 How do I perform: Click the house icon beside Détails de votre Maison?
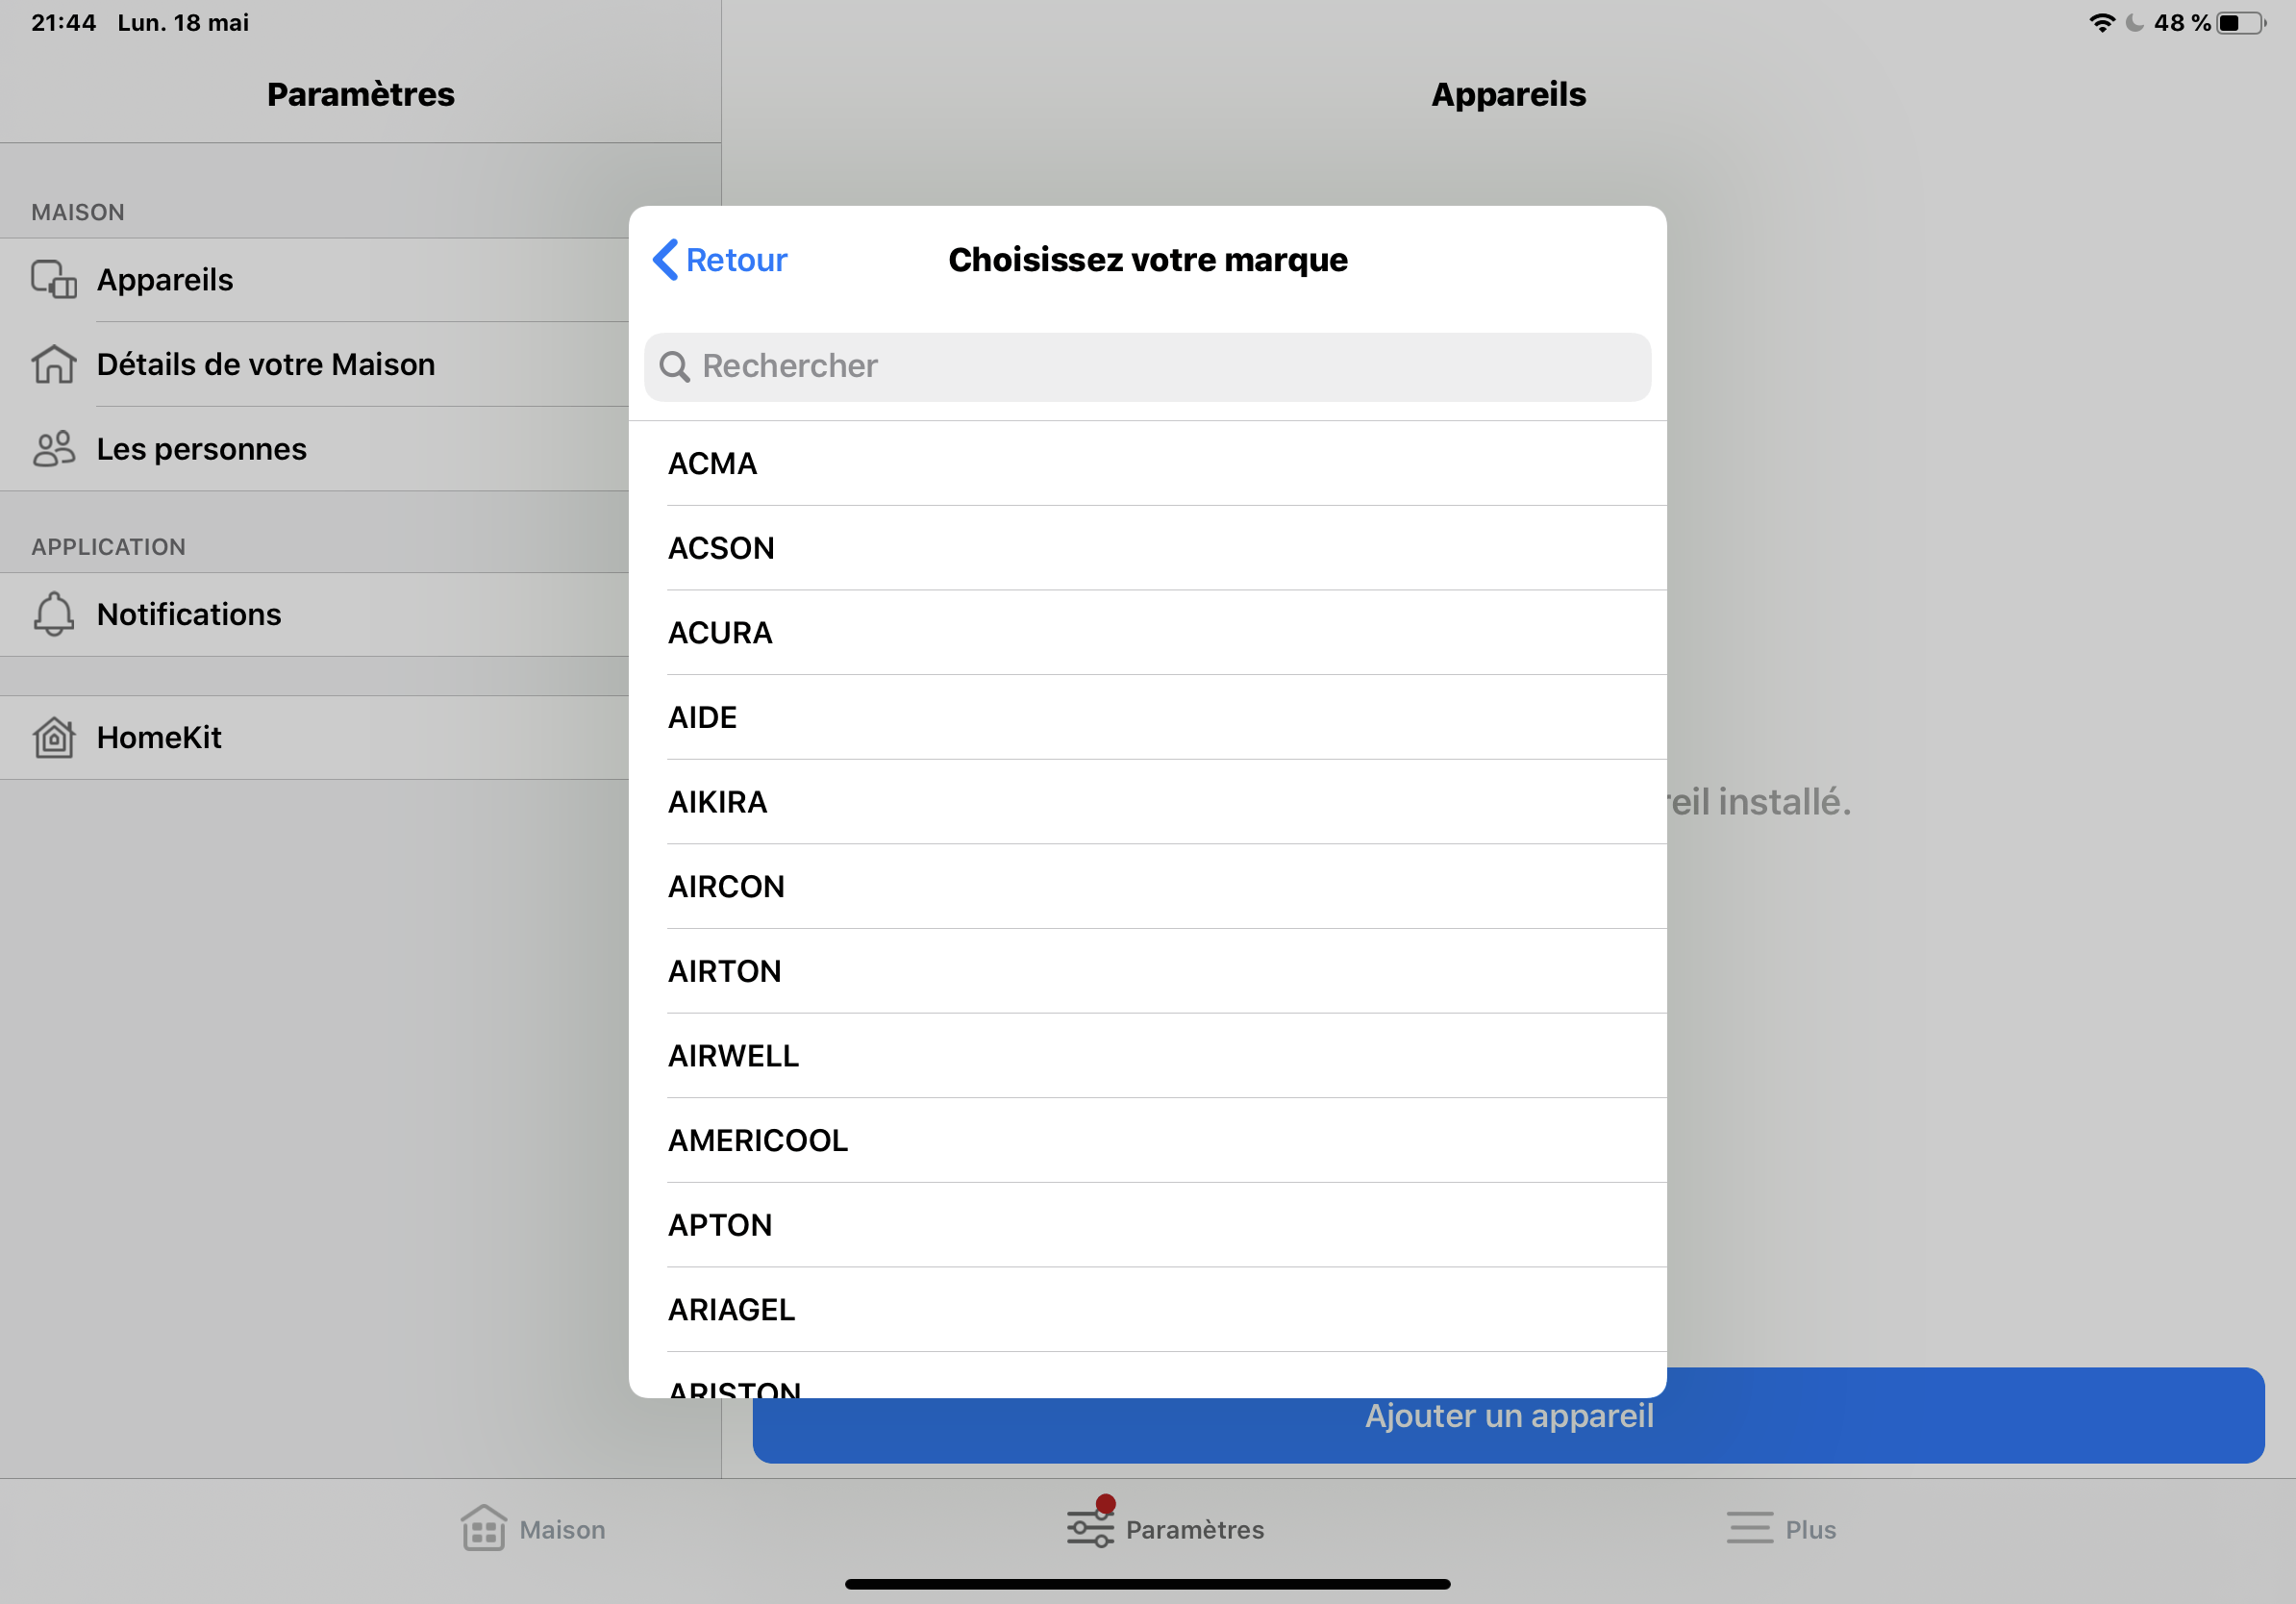54,364
